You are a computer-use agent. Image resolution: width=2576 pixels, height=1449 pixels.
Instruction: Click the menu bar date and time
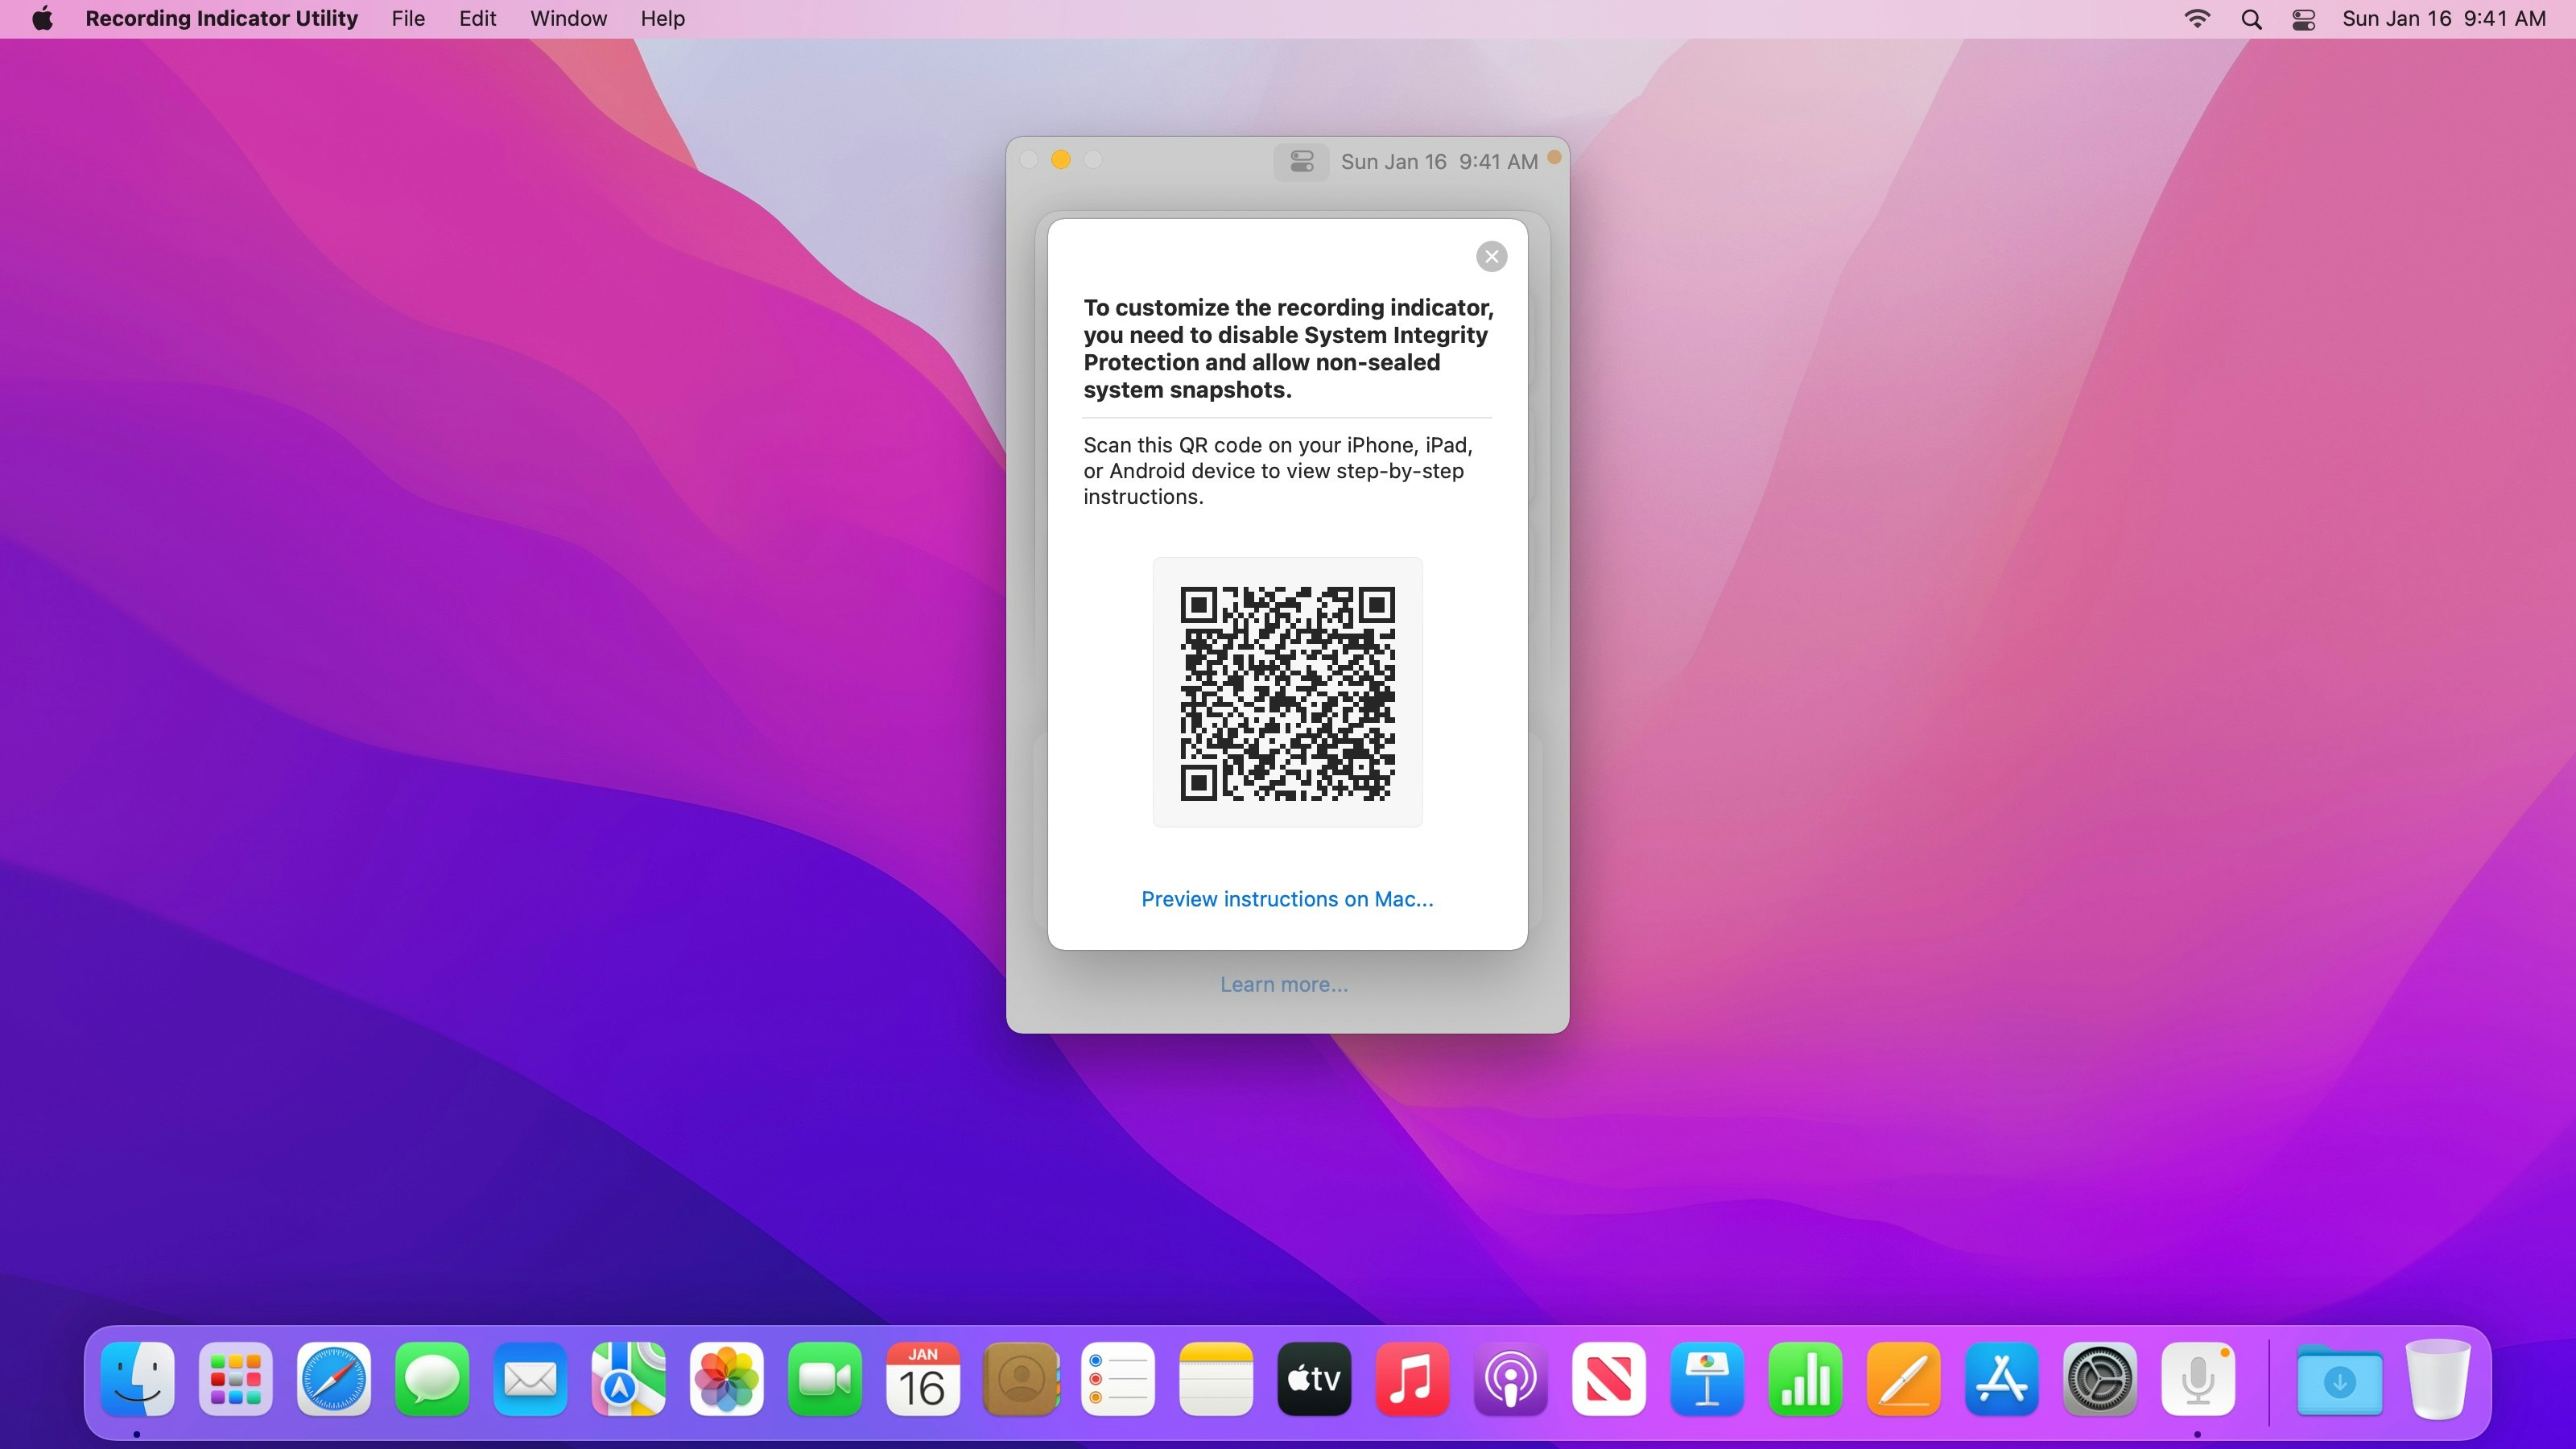point(2443,19)
